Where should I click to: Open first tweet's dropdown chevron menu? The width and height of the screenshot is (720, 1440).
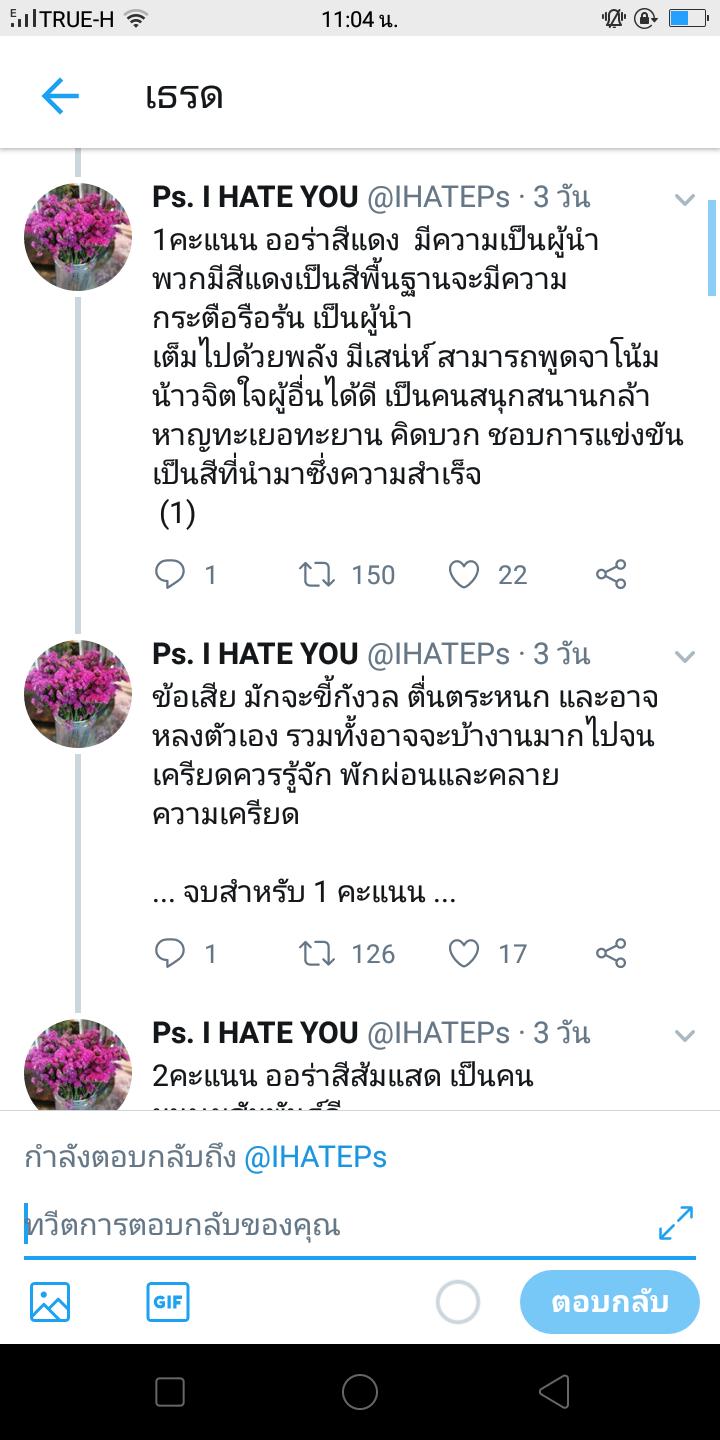pos(685,199)
